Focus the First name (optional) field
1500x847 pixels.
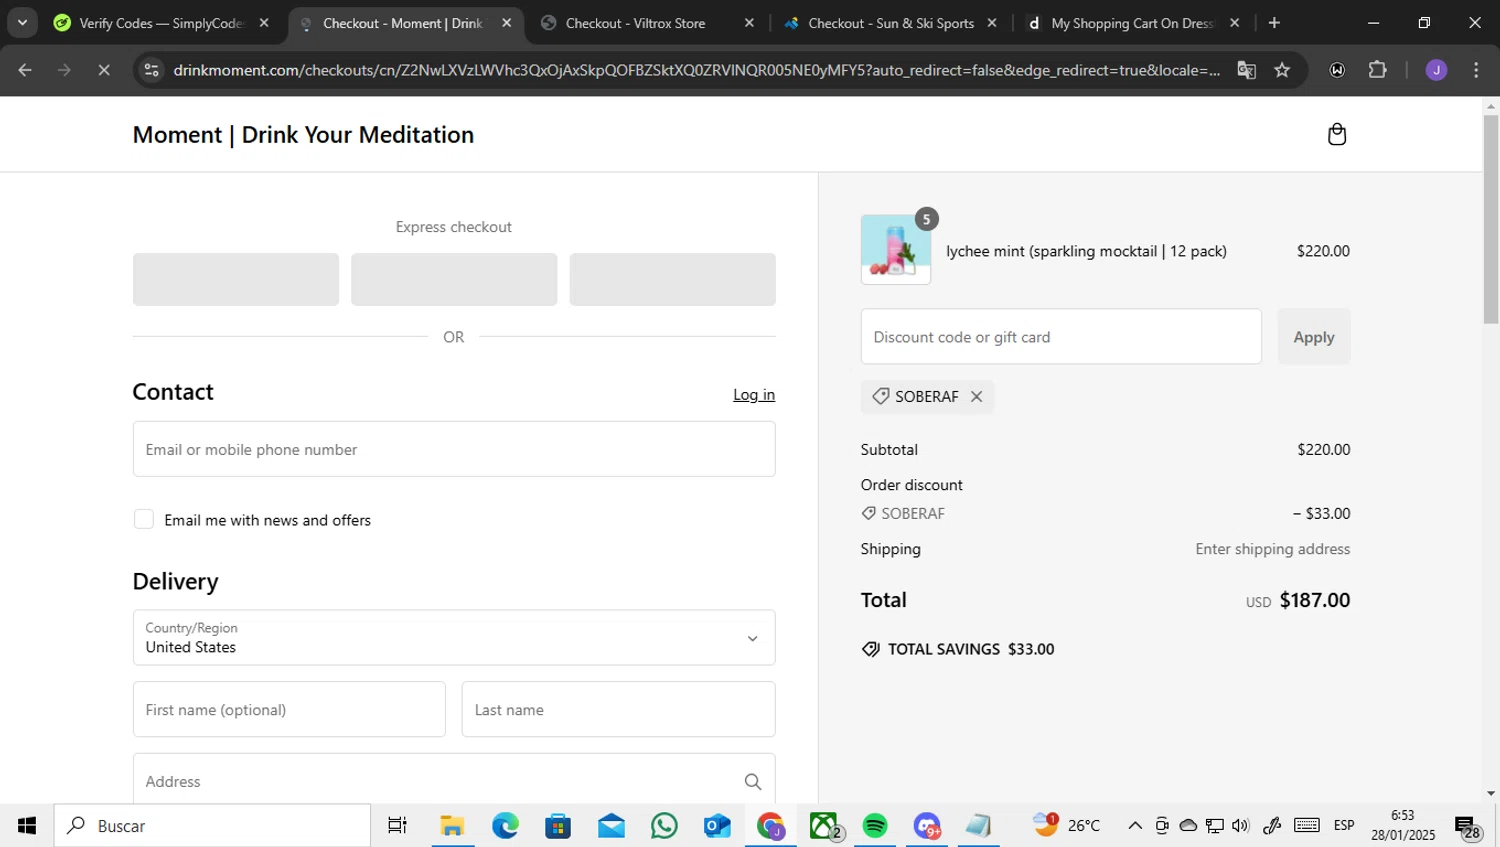point(289,710)
